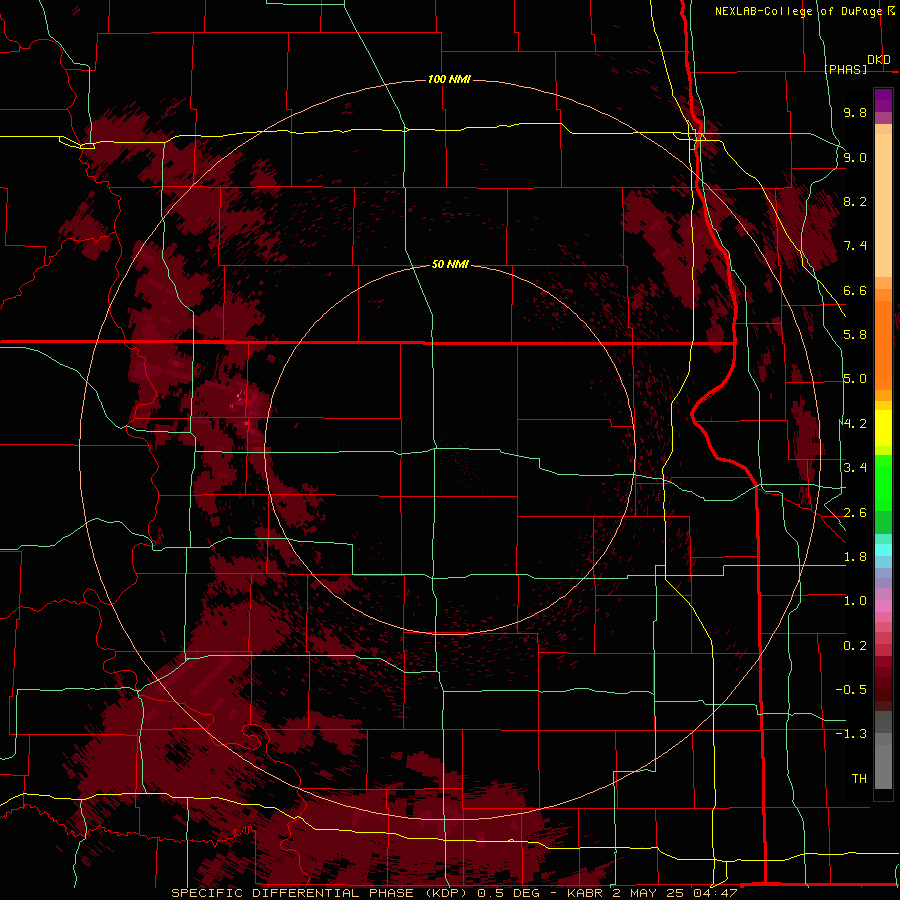Click the 8.2 value on the color scale

click(855, 201)
